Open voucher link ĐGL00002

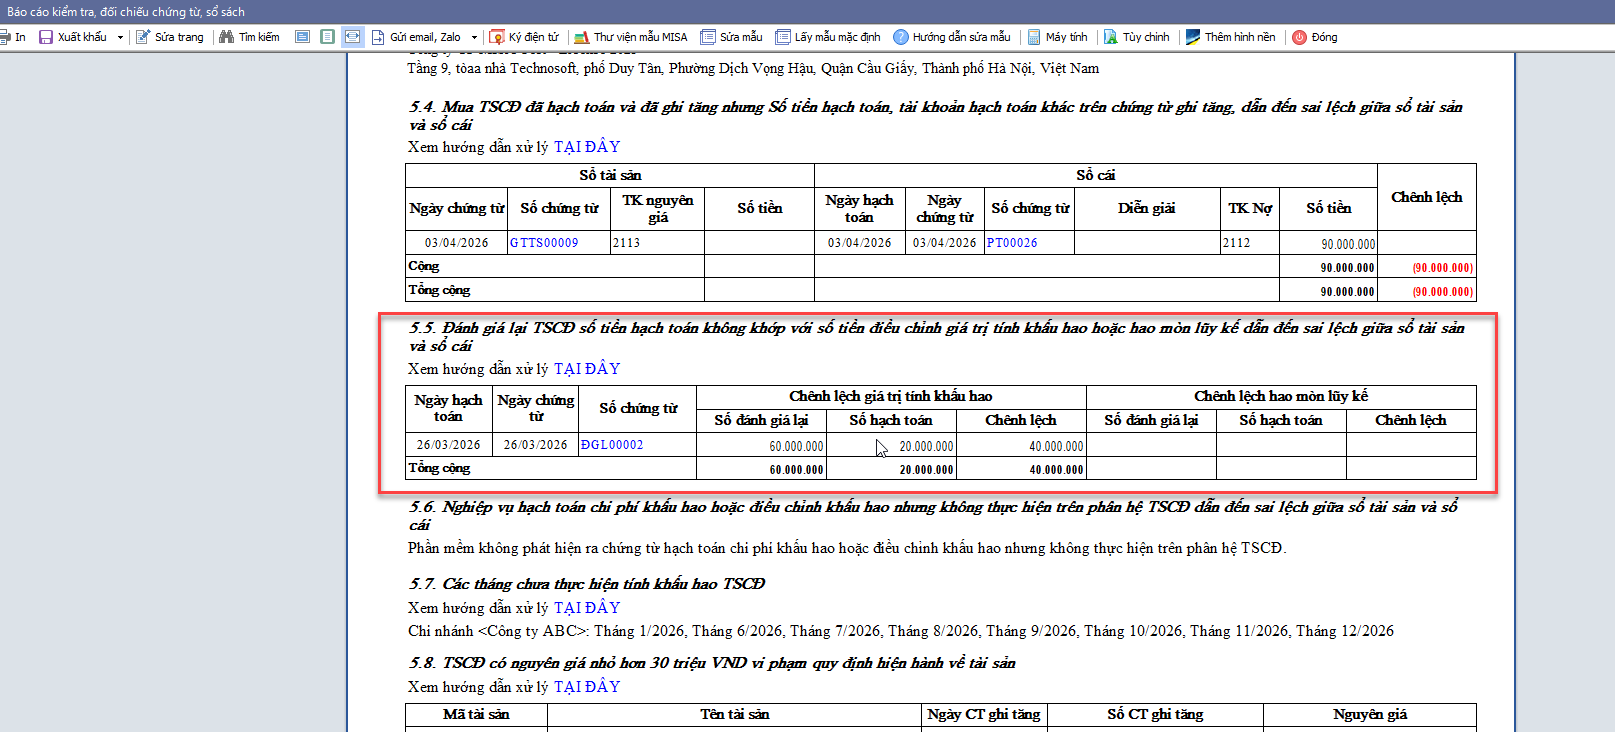coord(612,445)
